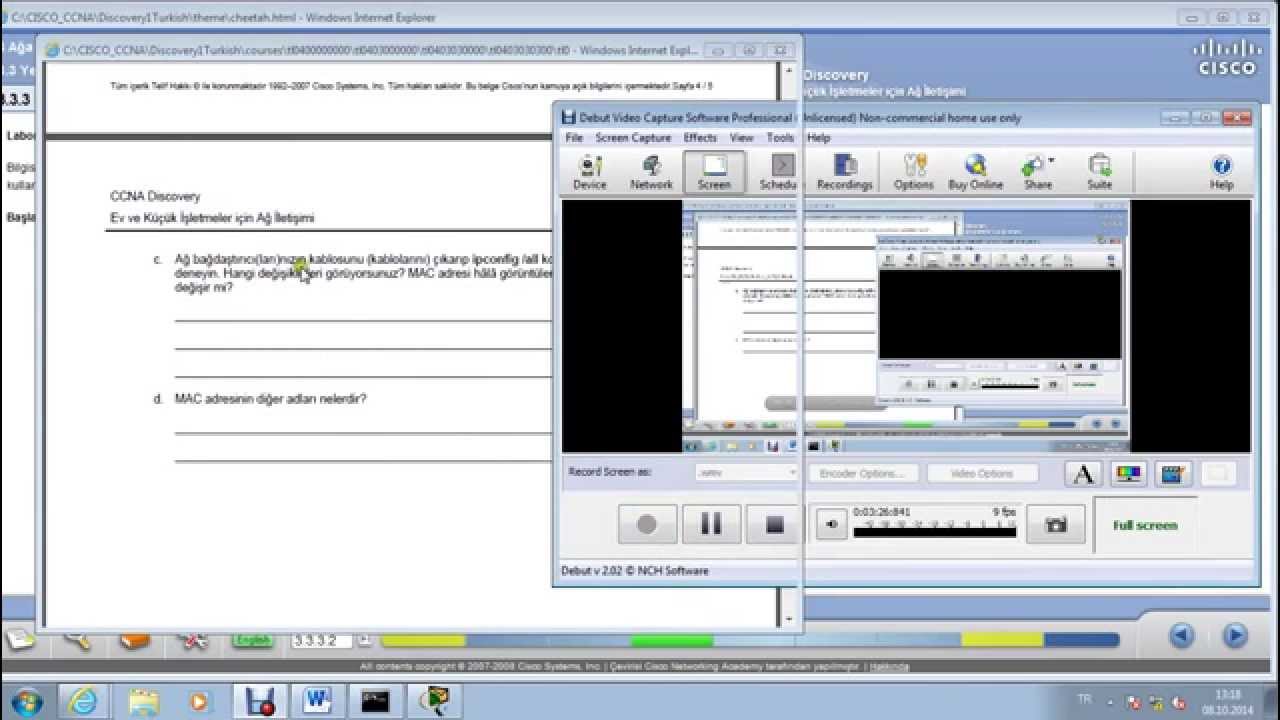Screen dimensions: 1280x720
Task: Click the Buy Online toolbar icon
Action: pos(975,171)
